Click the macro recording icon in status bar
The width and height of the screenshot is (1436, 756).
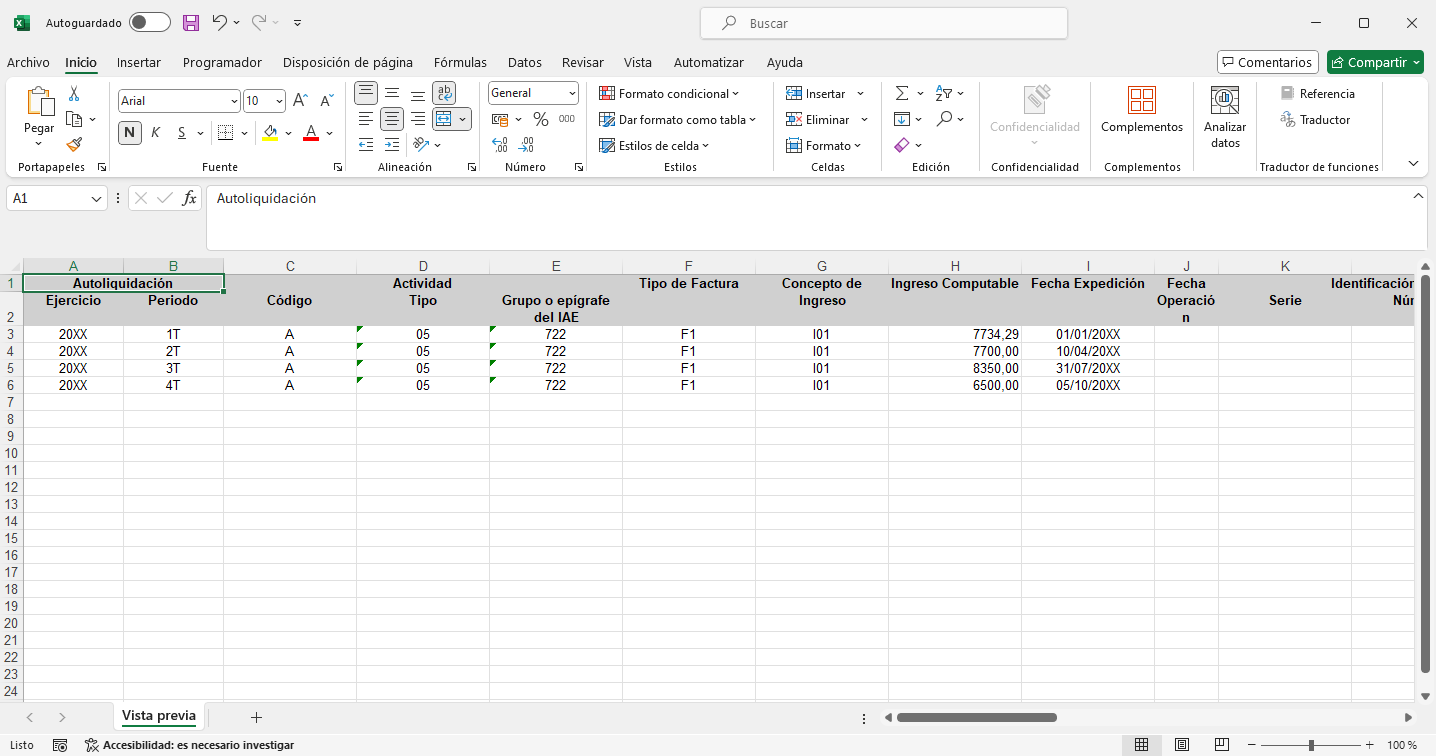[x=60, y=745]
